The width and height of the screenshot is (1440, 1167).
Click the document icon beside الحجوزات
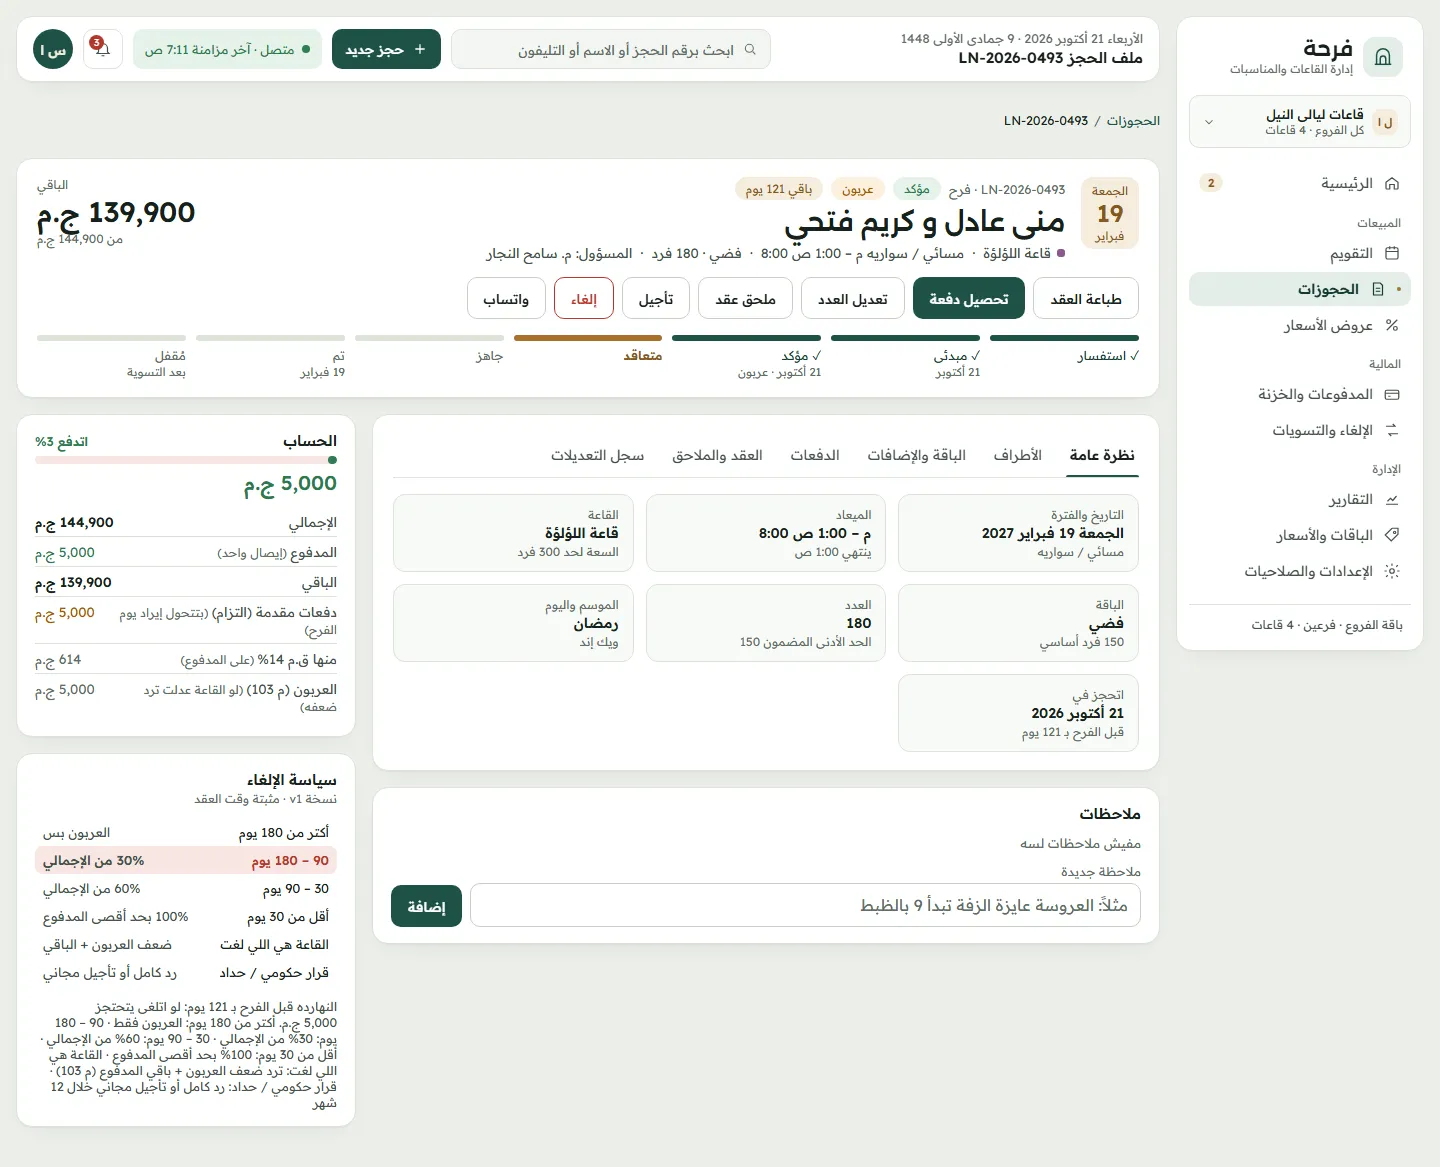click(1378, 290)
